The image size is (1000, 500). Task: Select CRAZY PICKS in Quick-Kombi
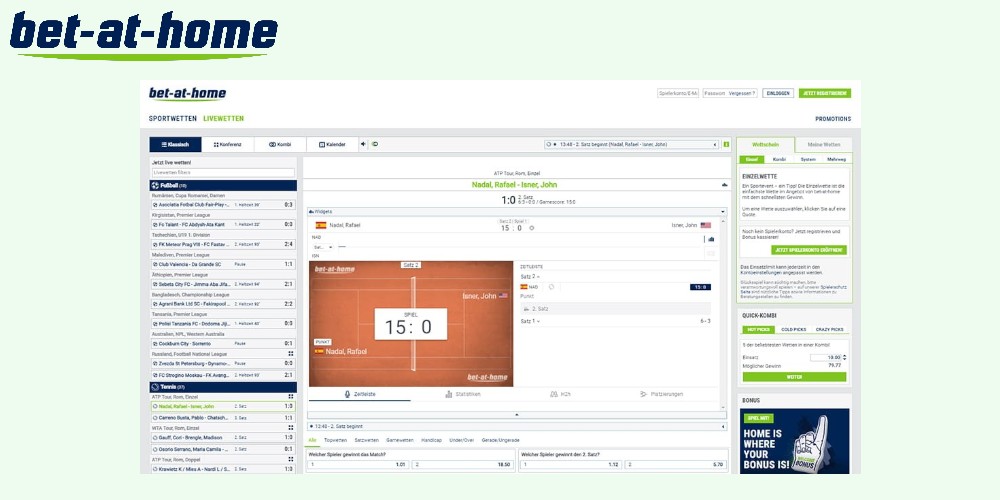click(x=829, y=330)
